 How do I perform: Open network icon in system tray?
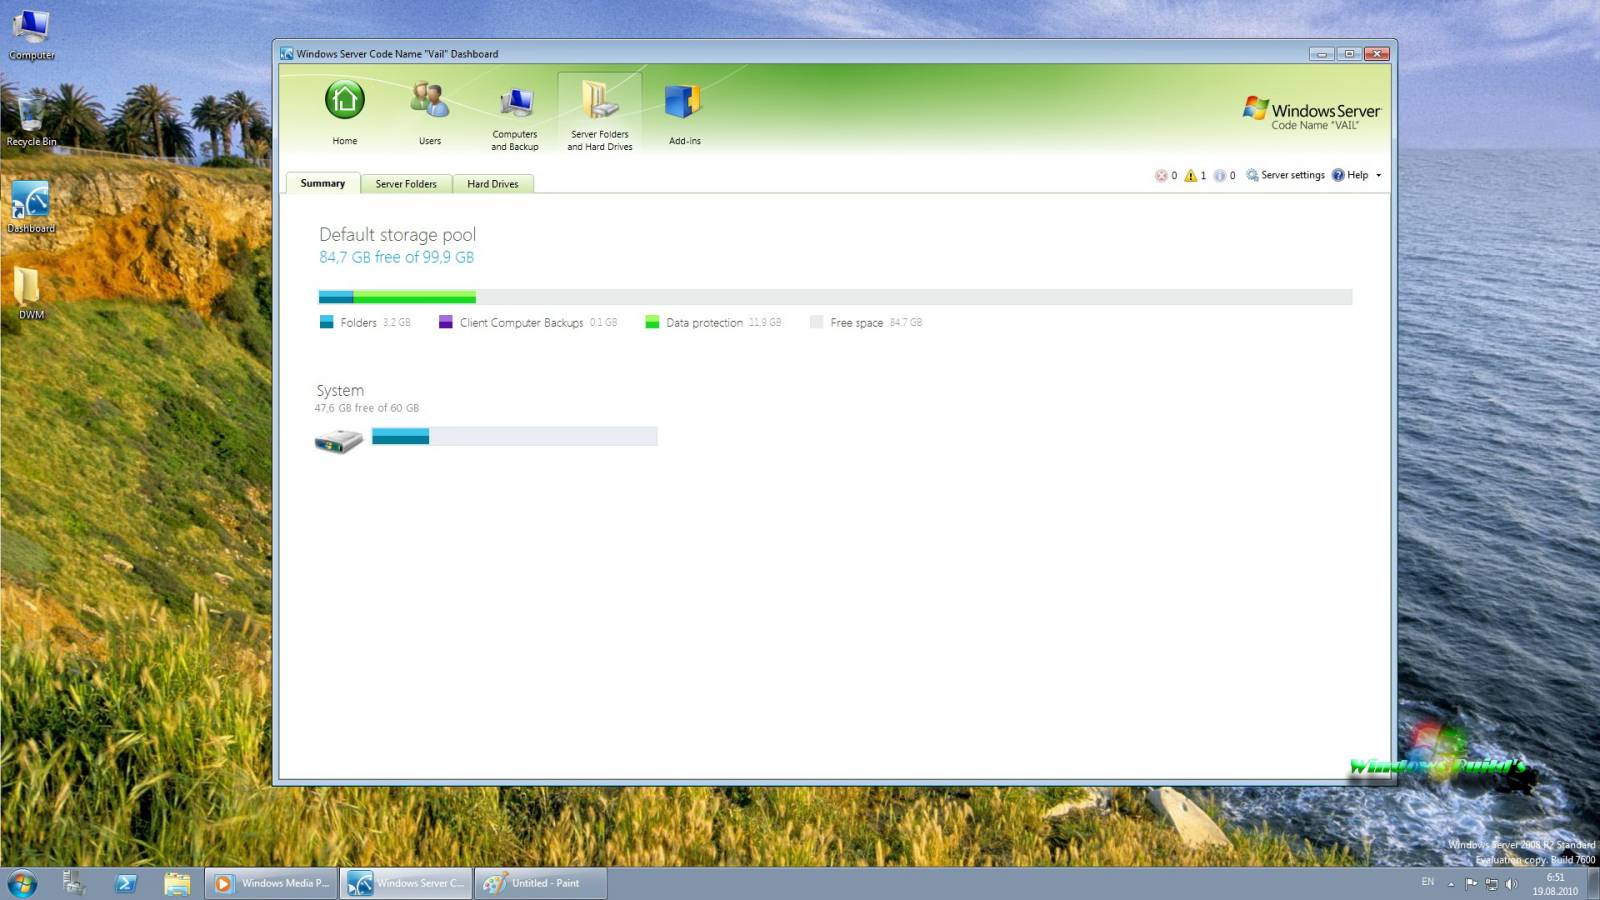[x=1491, y=884]
